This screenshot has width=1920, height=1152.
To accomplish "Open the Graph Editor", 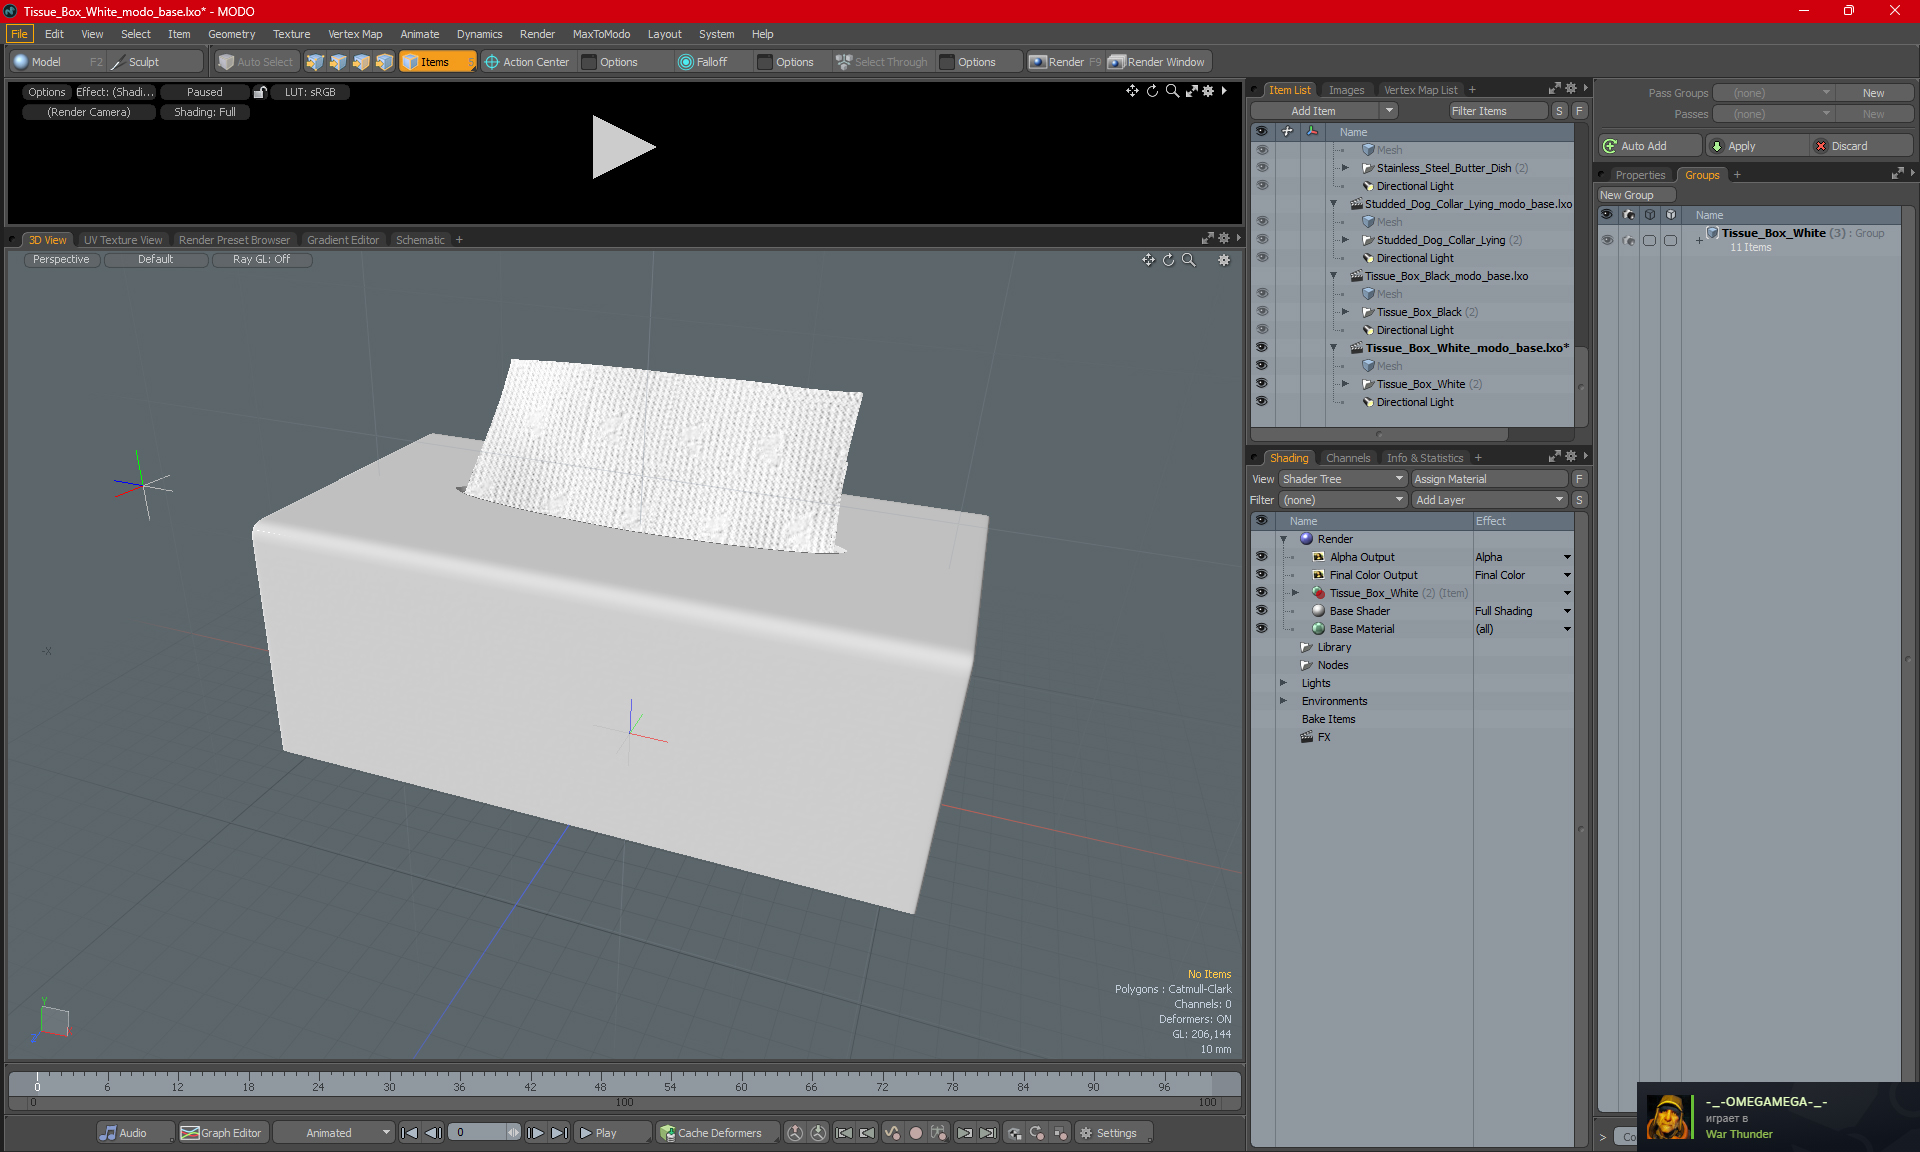I will [x=221, y=1133].
